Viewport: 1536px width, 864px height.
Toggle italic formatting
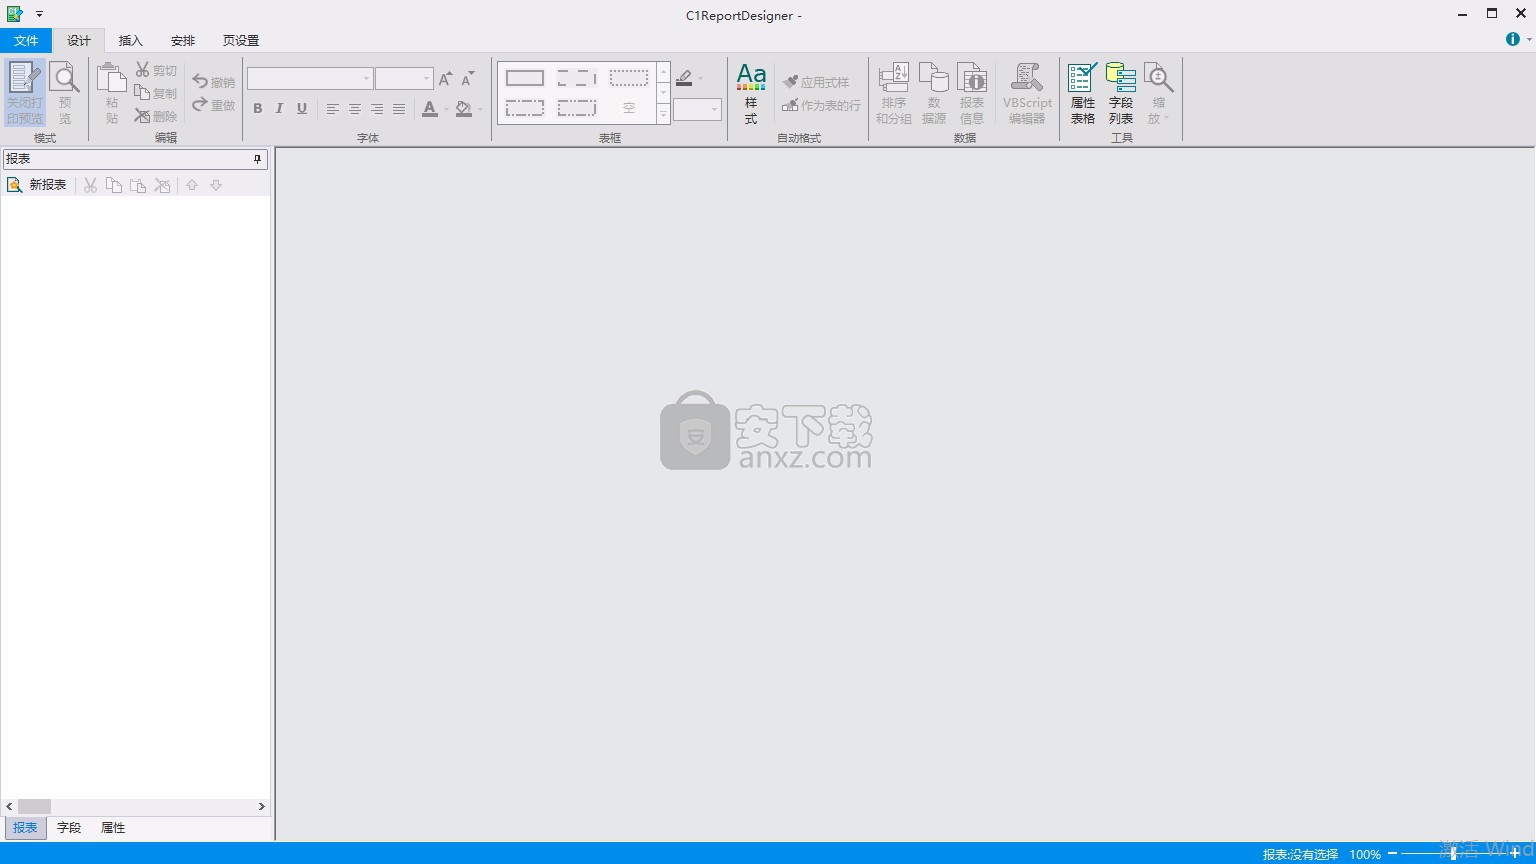(280, 108)
